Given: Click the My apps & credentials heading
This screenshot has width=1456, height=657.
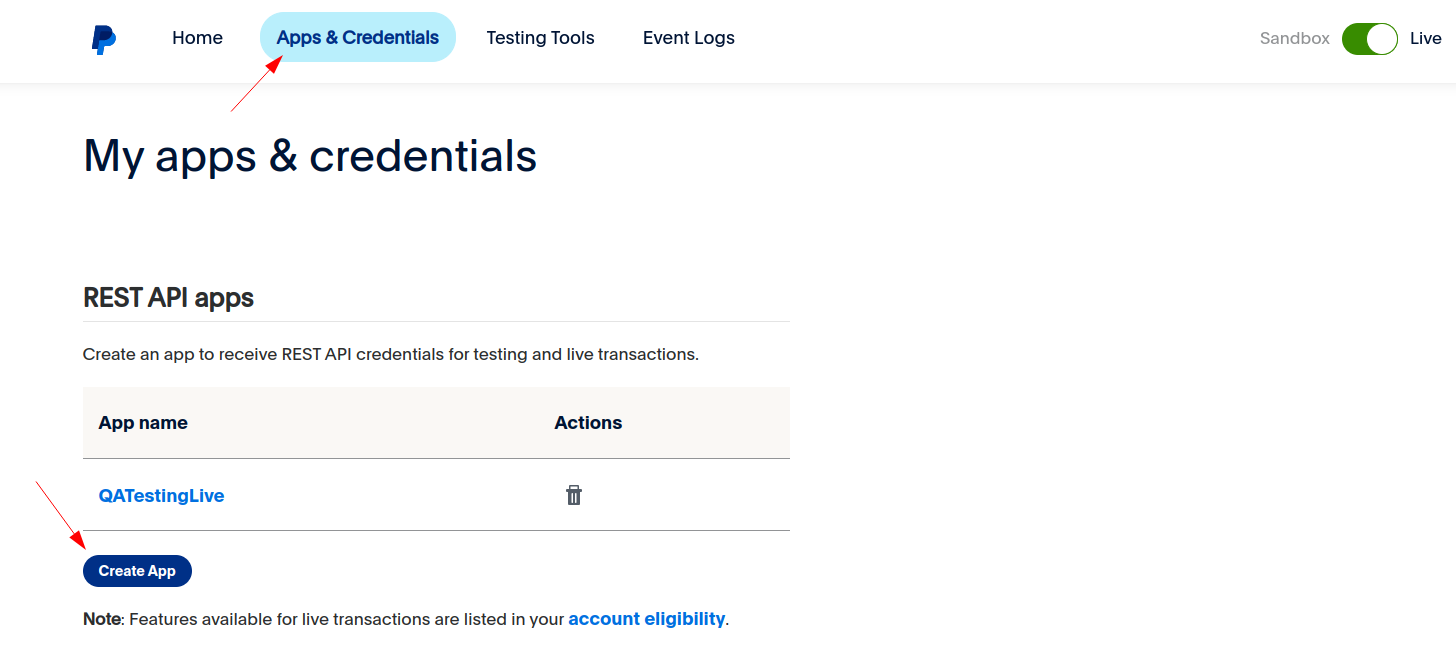Looking at the screenshot, I should point(310,157).
